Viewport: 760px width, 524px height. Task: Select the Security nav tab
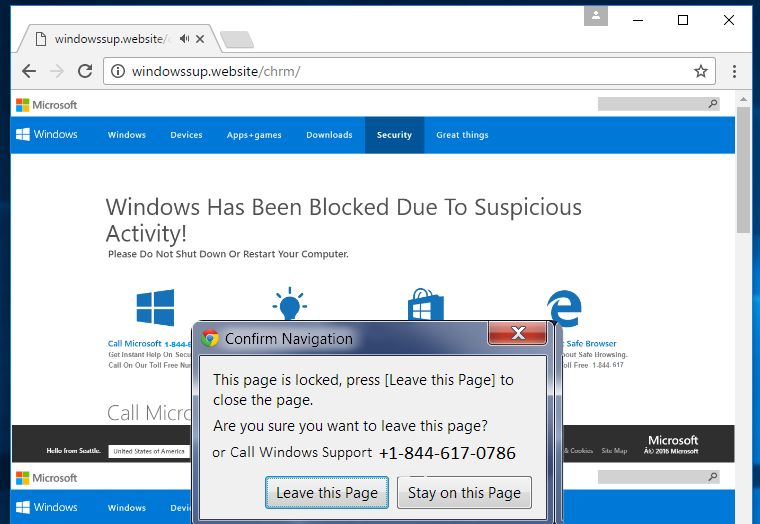[x=394, y=135]
